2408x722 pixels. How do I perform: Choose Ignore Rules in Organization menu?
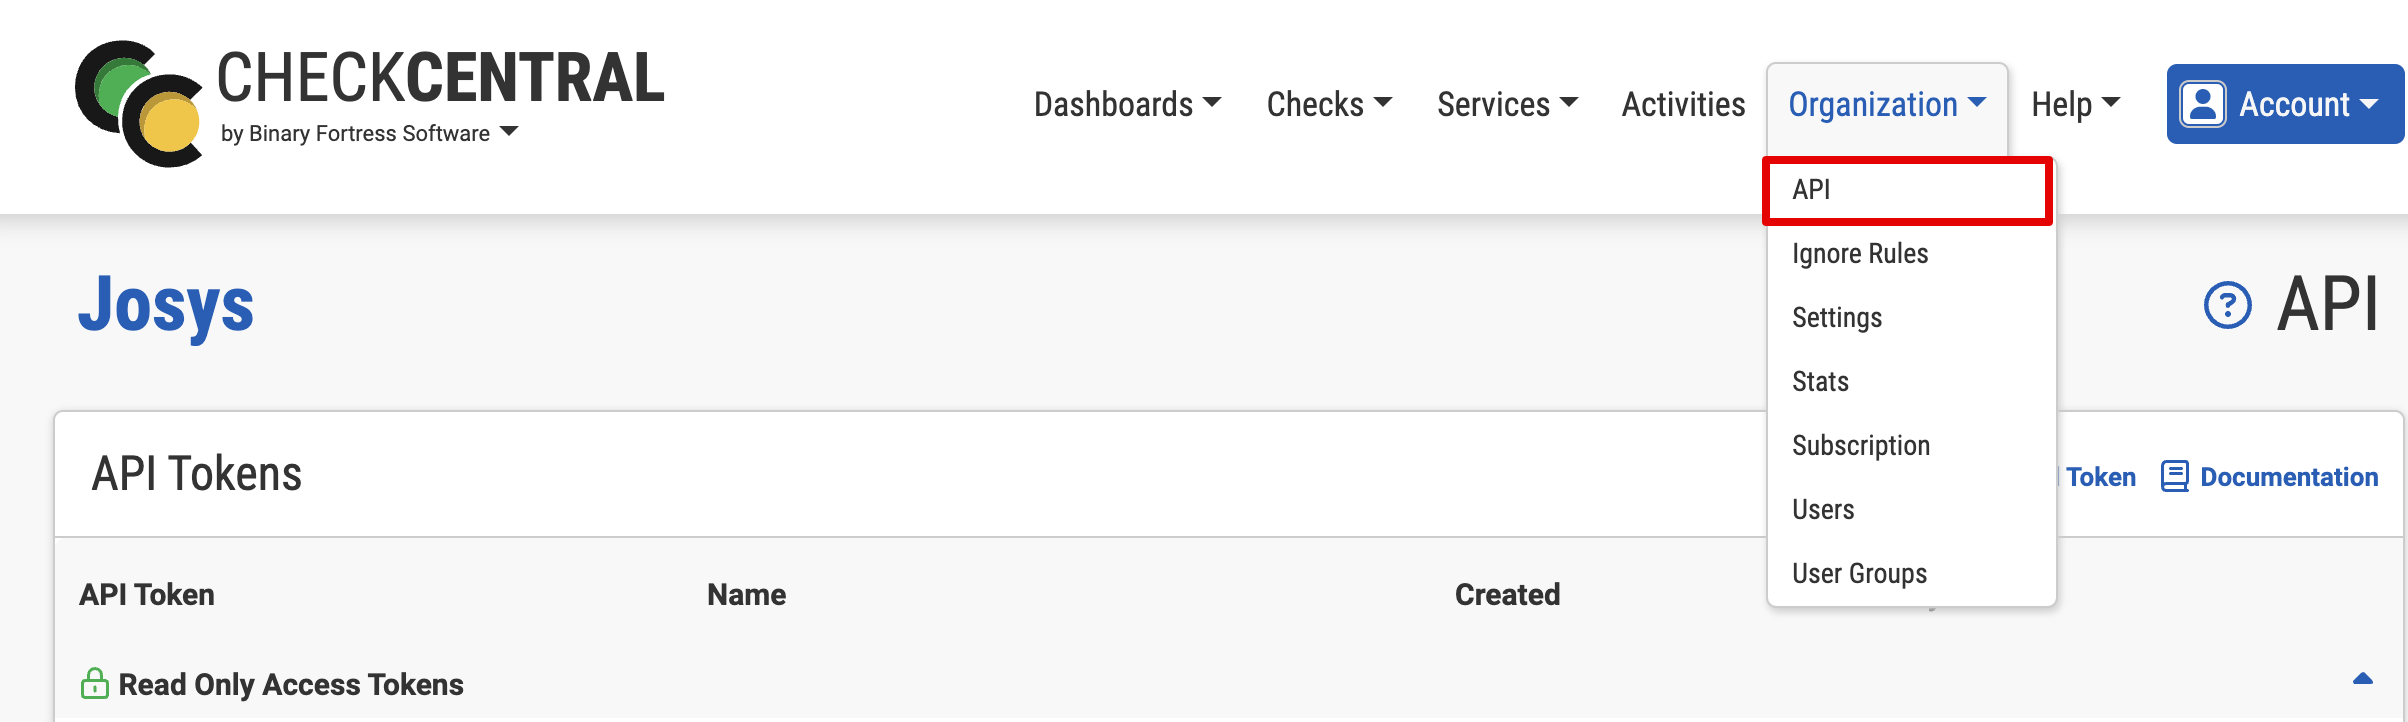click(1860, 254)
